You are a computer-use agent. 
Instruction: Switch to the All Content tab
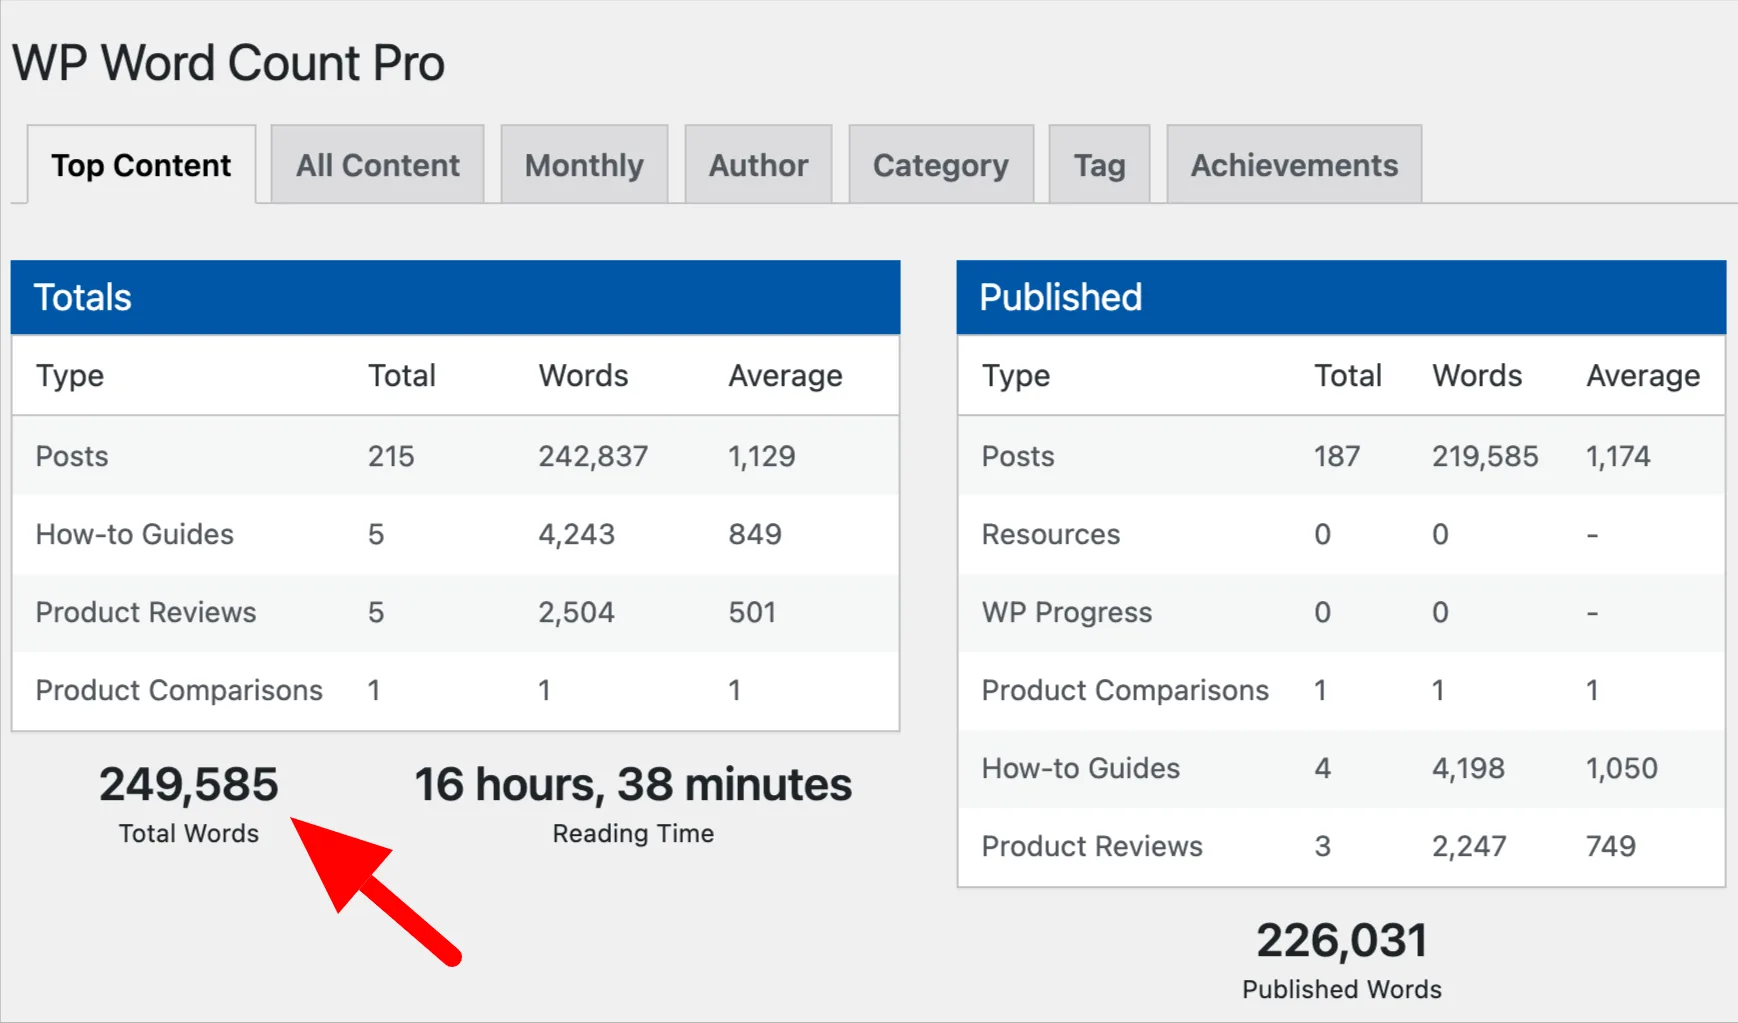378,165
